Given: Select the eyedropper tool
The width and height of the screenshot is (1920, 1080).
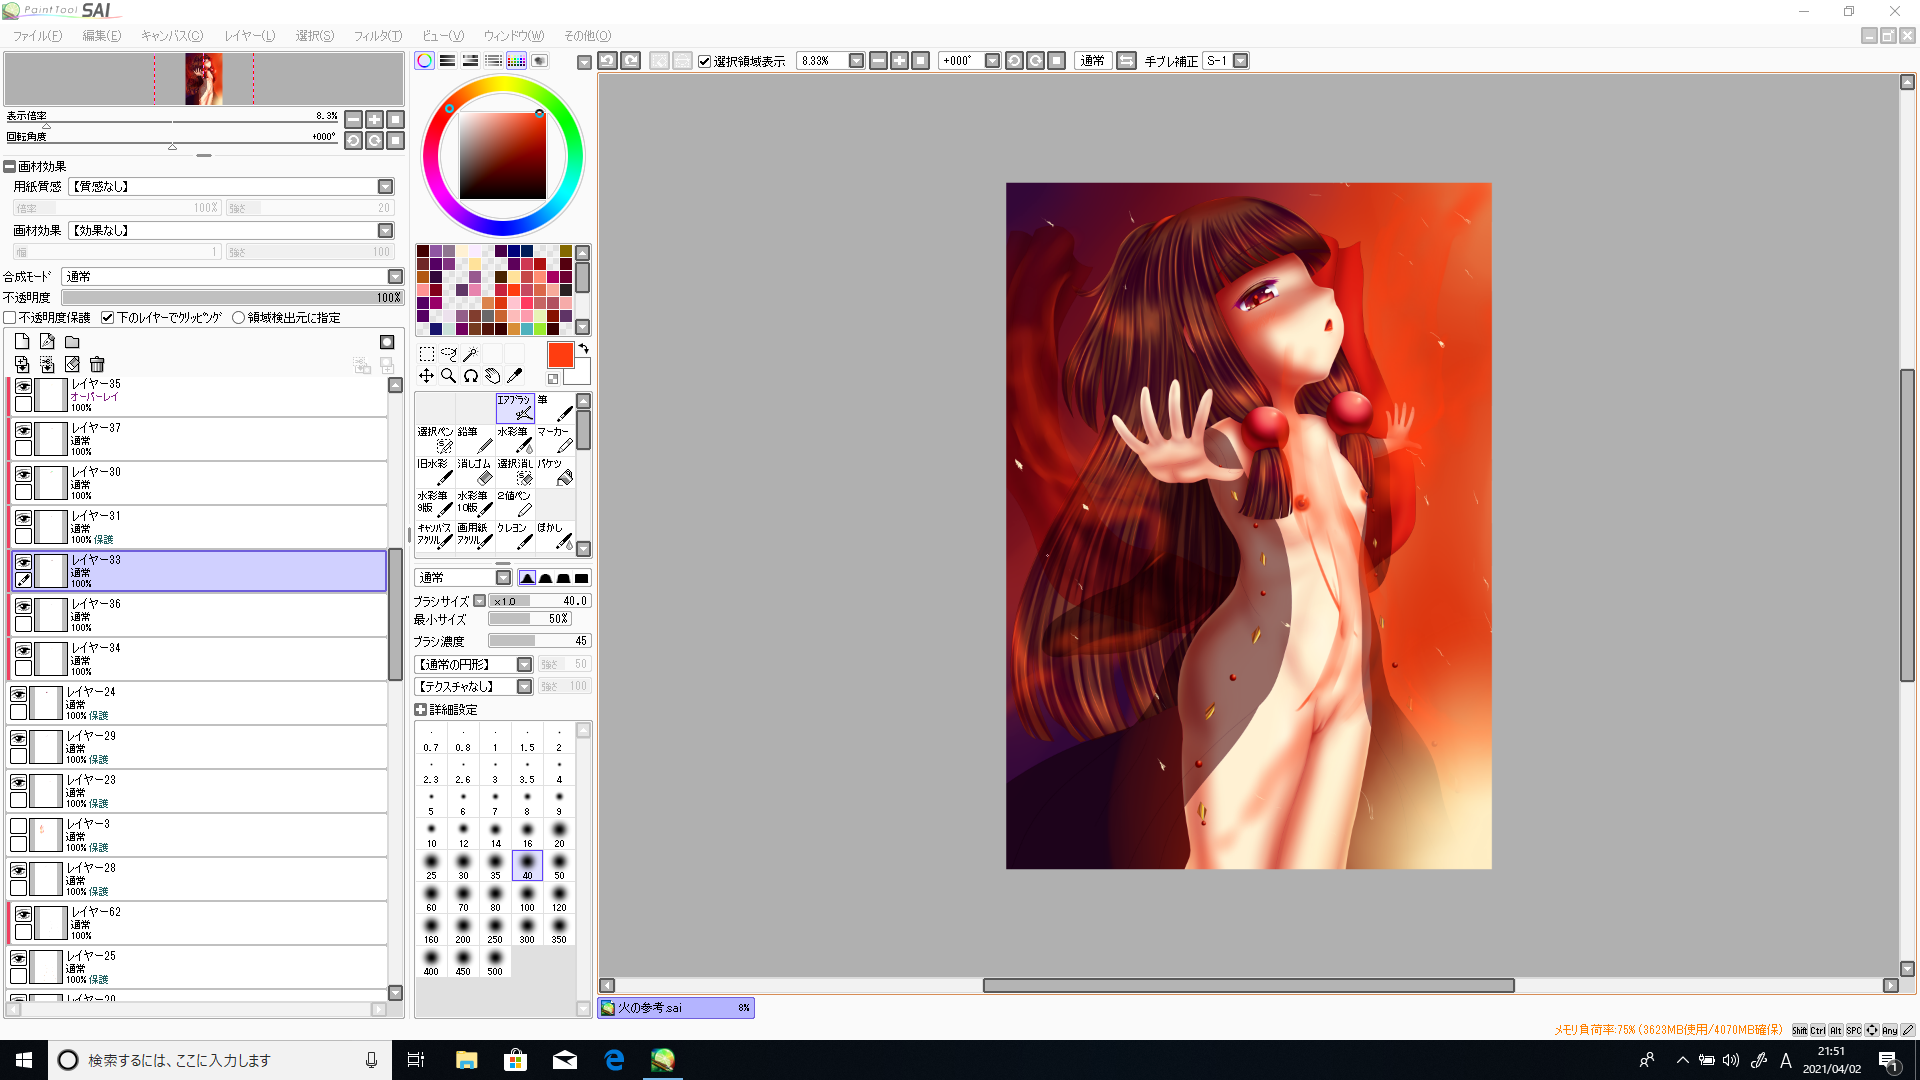Looking at the screenshot, I should 515,376.
